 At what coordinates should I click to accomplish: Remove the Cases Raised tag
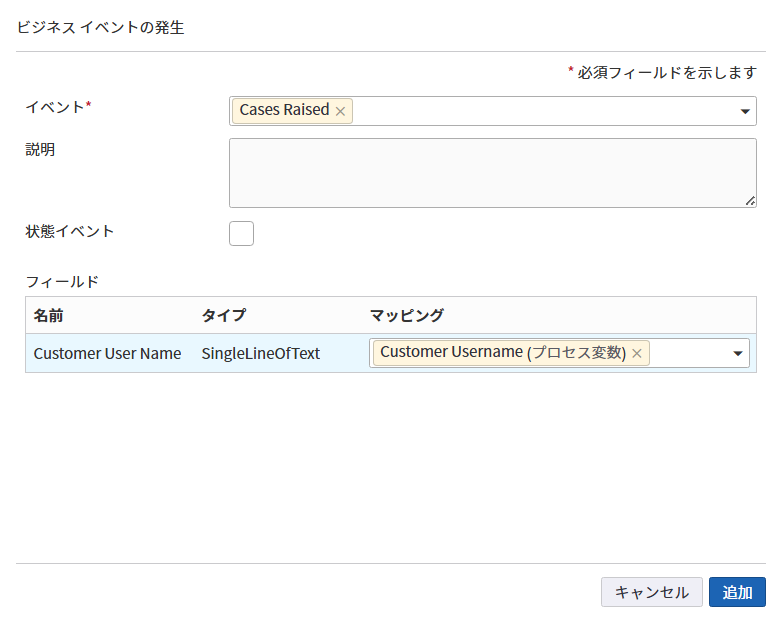pos(340,111)
